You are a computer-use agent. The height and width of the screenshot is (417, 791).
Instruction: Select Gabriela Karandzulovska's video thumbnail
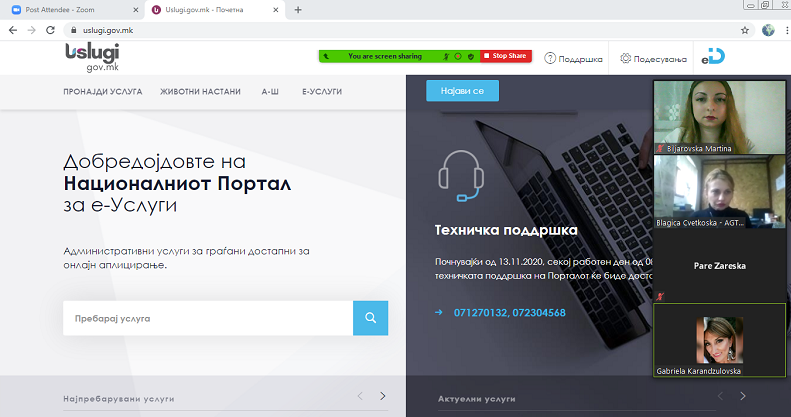click(x=718, y=340)
